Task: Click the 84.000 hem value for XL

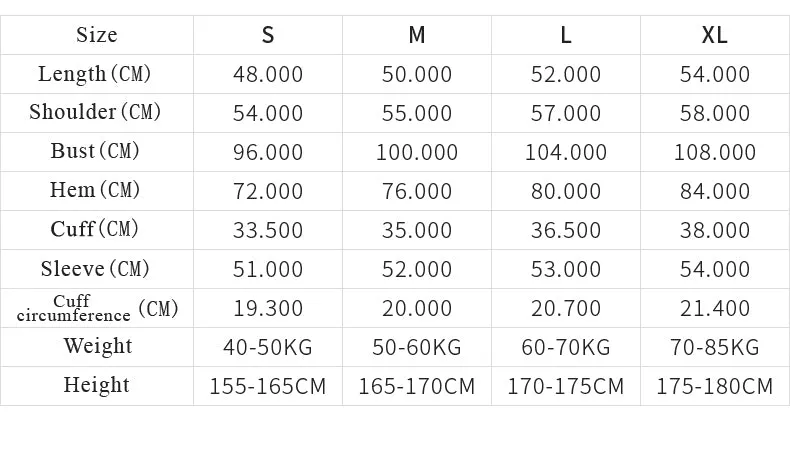Action: pos(714,191)
